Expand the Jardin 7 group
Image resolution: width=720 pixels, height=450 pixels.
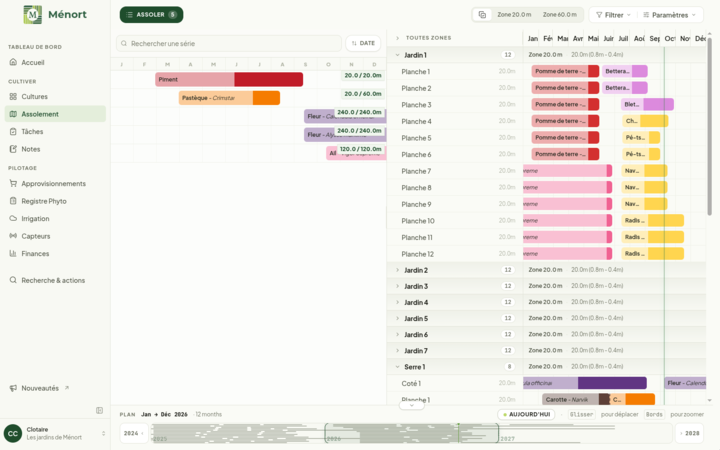click(x=398, y=350)
